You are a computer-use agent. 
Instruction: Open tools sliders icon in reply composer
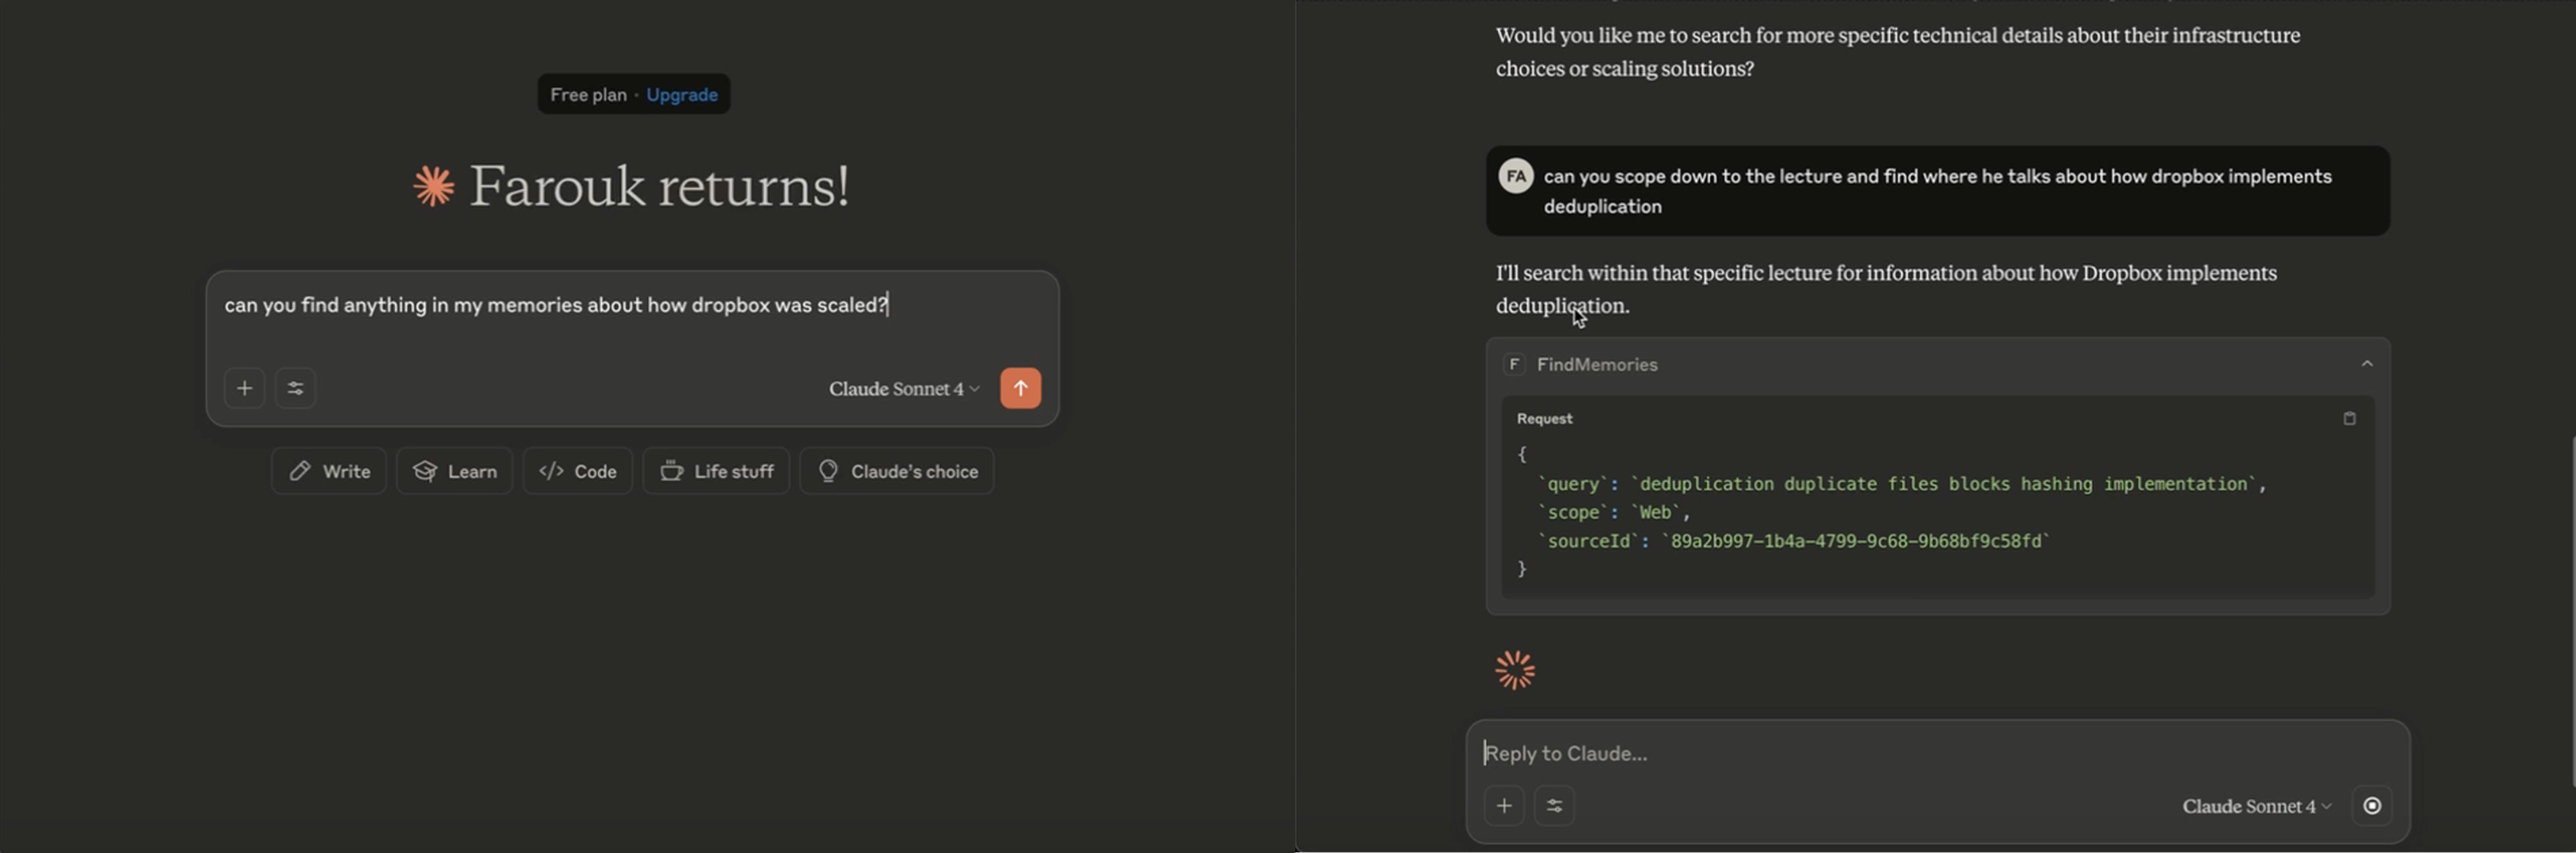coord(1554,806)
